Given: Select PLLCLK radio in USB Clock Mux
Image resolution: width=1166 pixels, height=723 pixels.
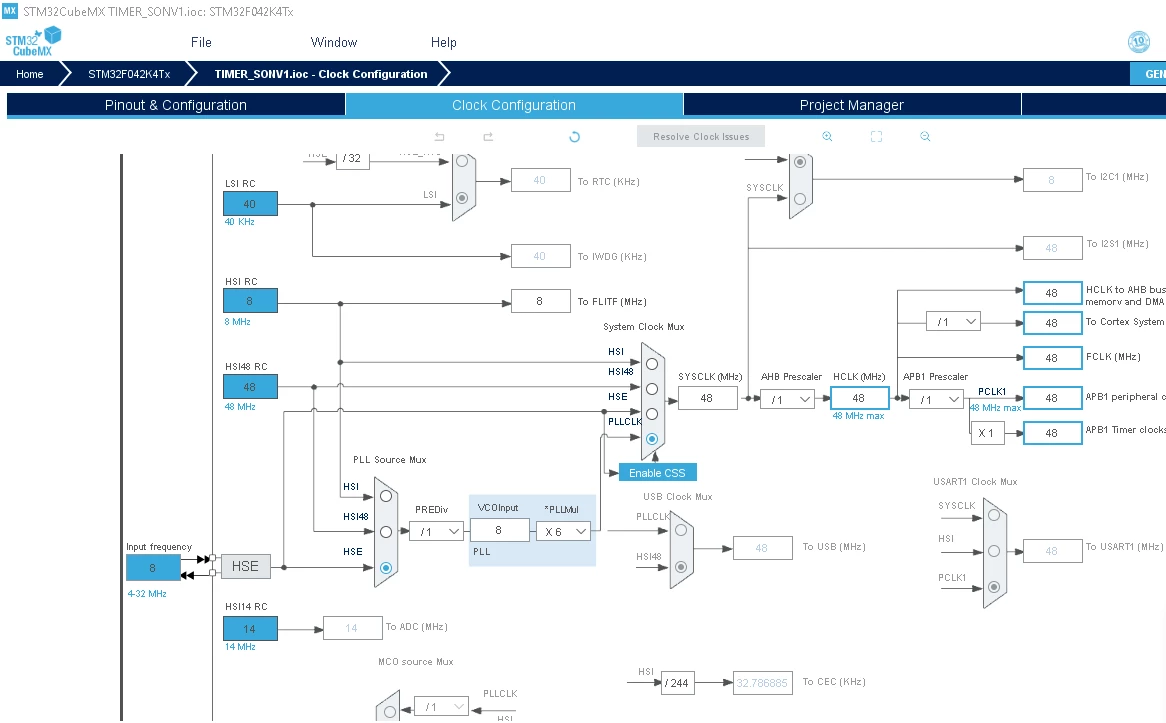Looking at the screenshot, I should coord(681,530).
